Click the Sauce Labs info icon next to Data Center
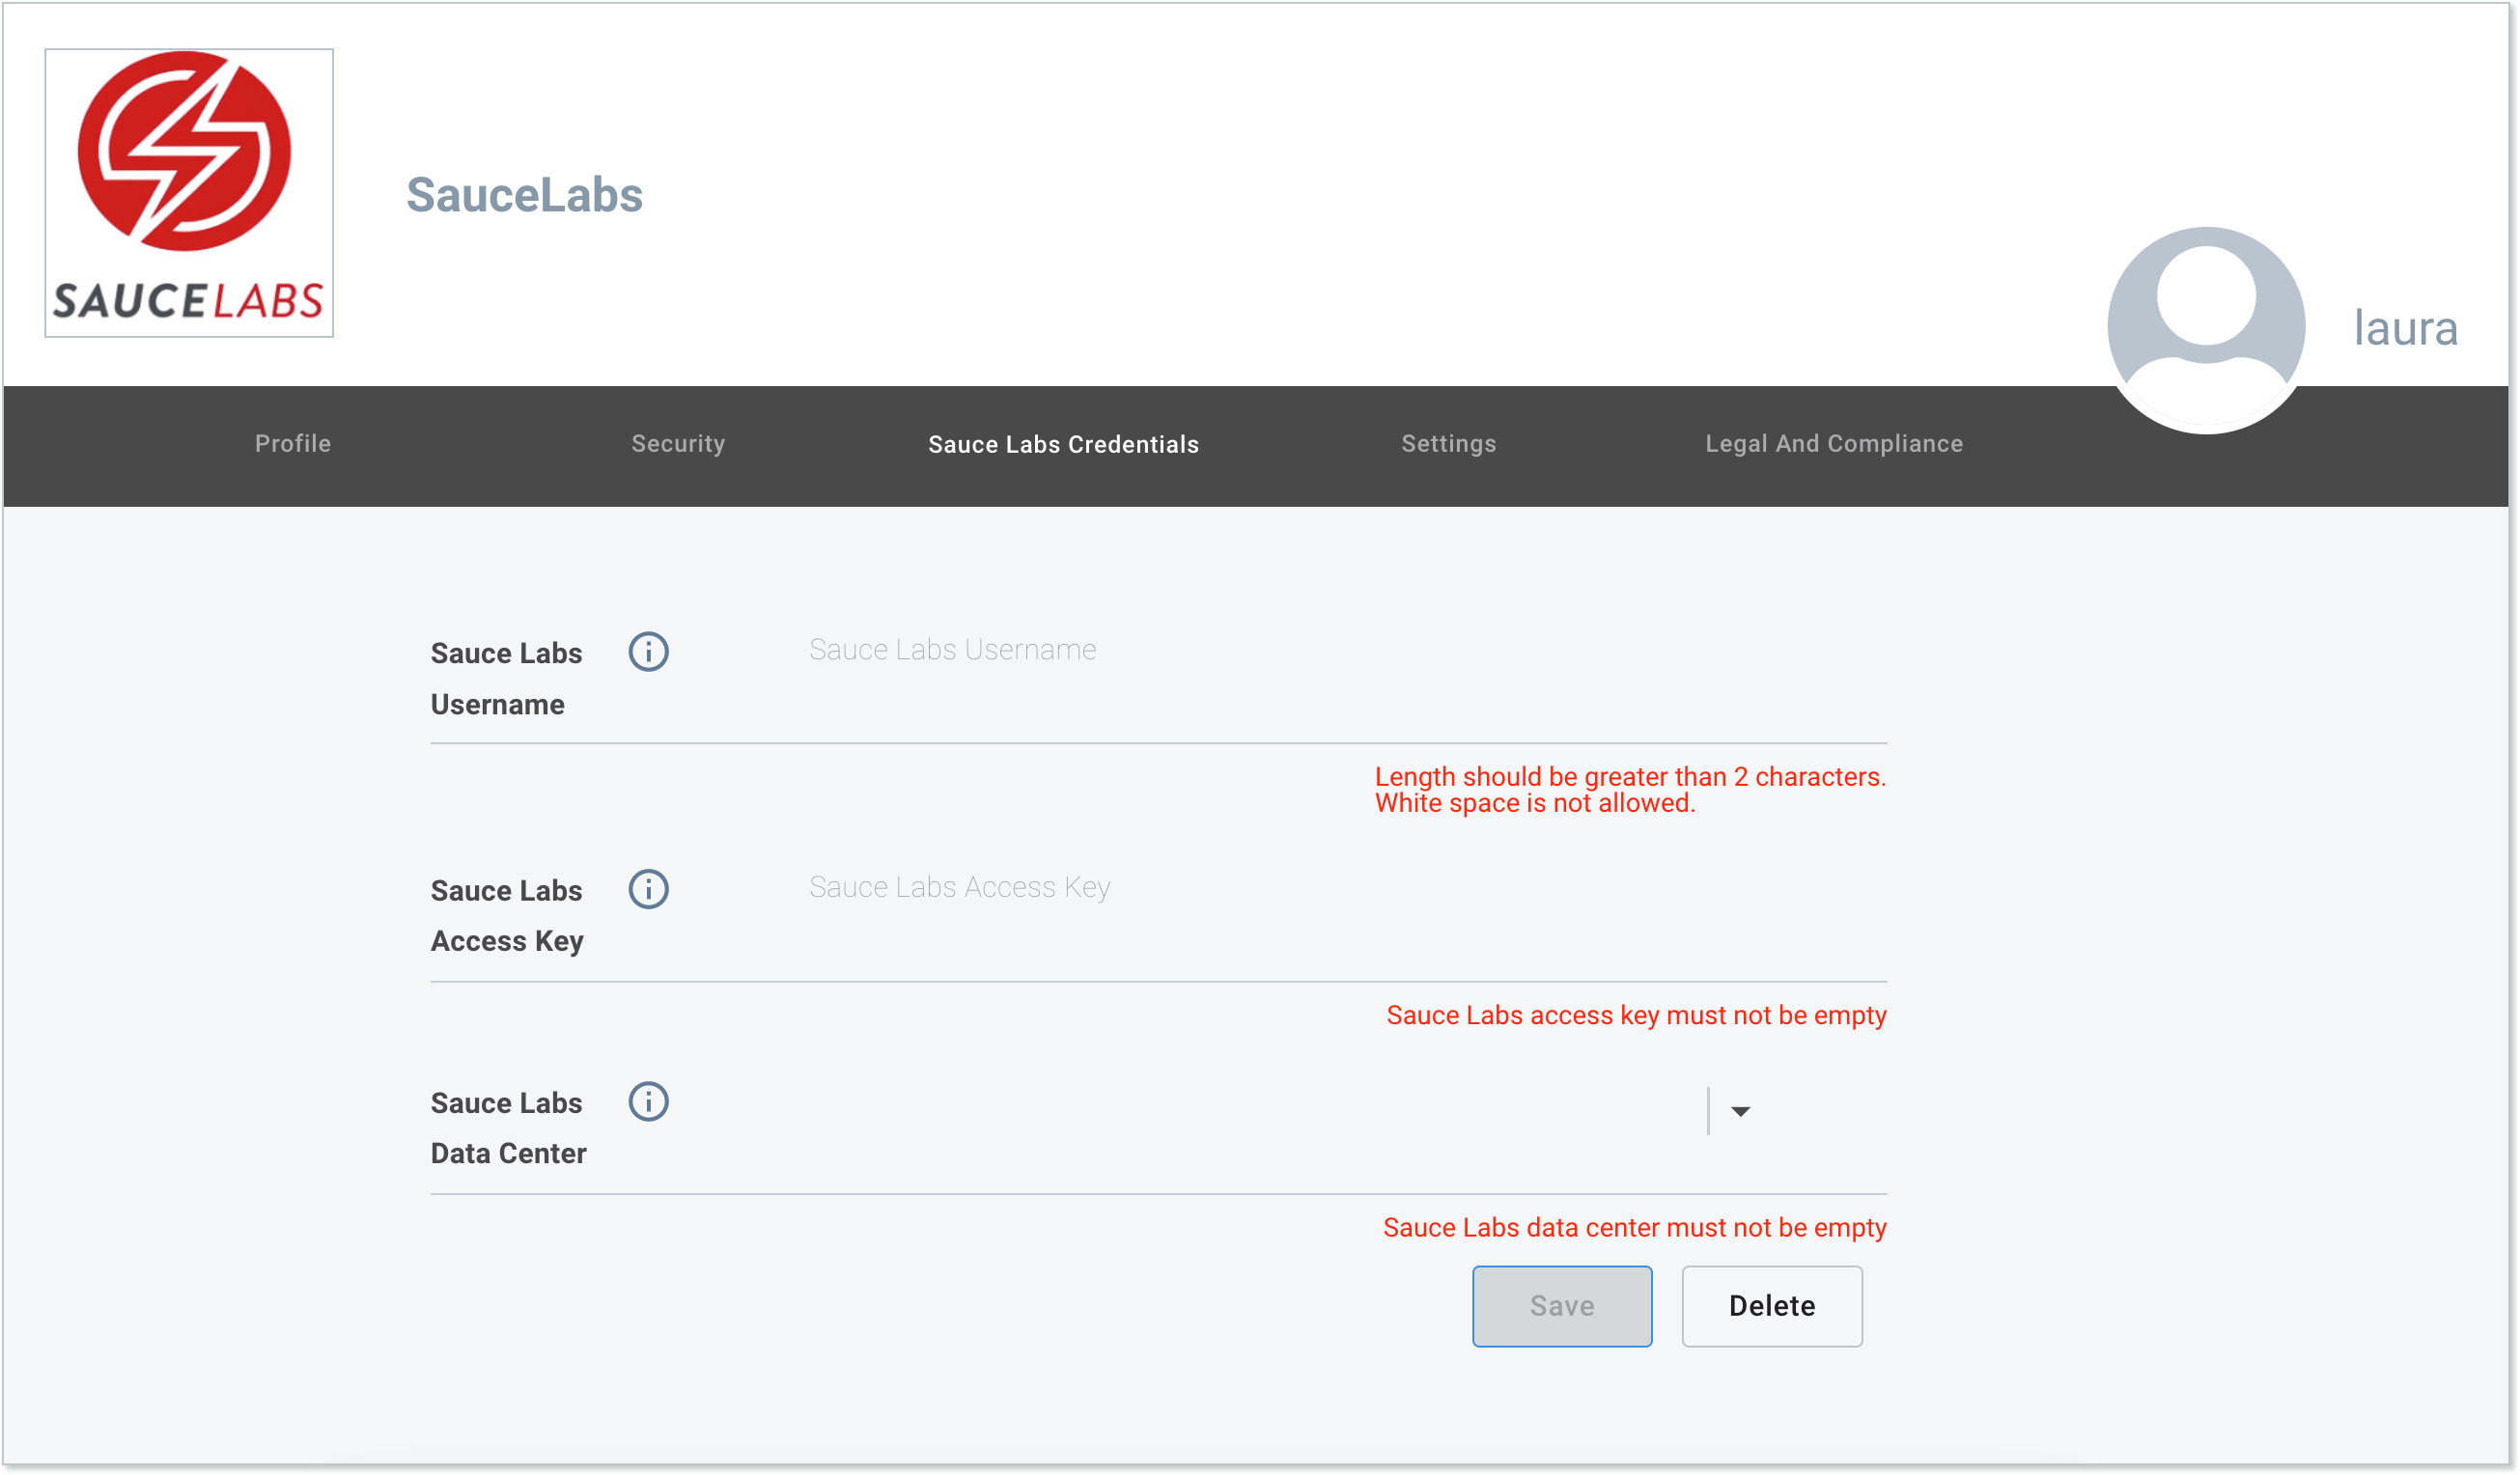This screenshot has width=2520, height=1475. tap(650, 1102)
